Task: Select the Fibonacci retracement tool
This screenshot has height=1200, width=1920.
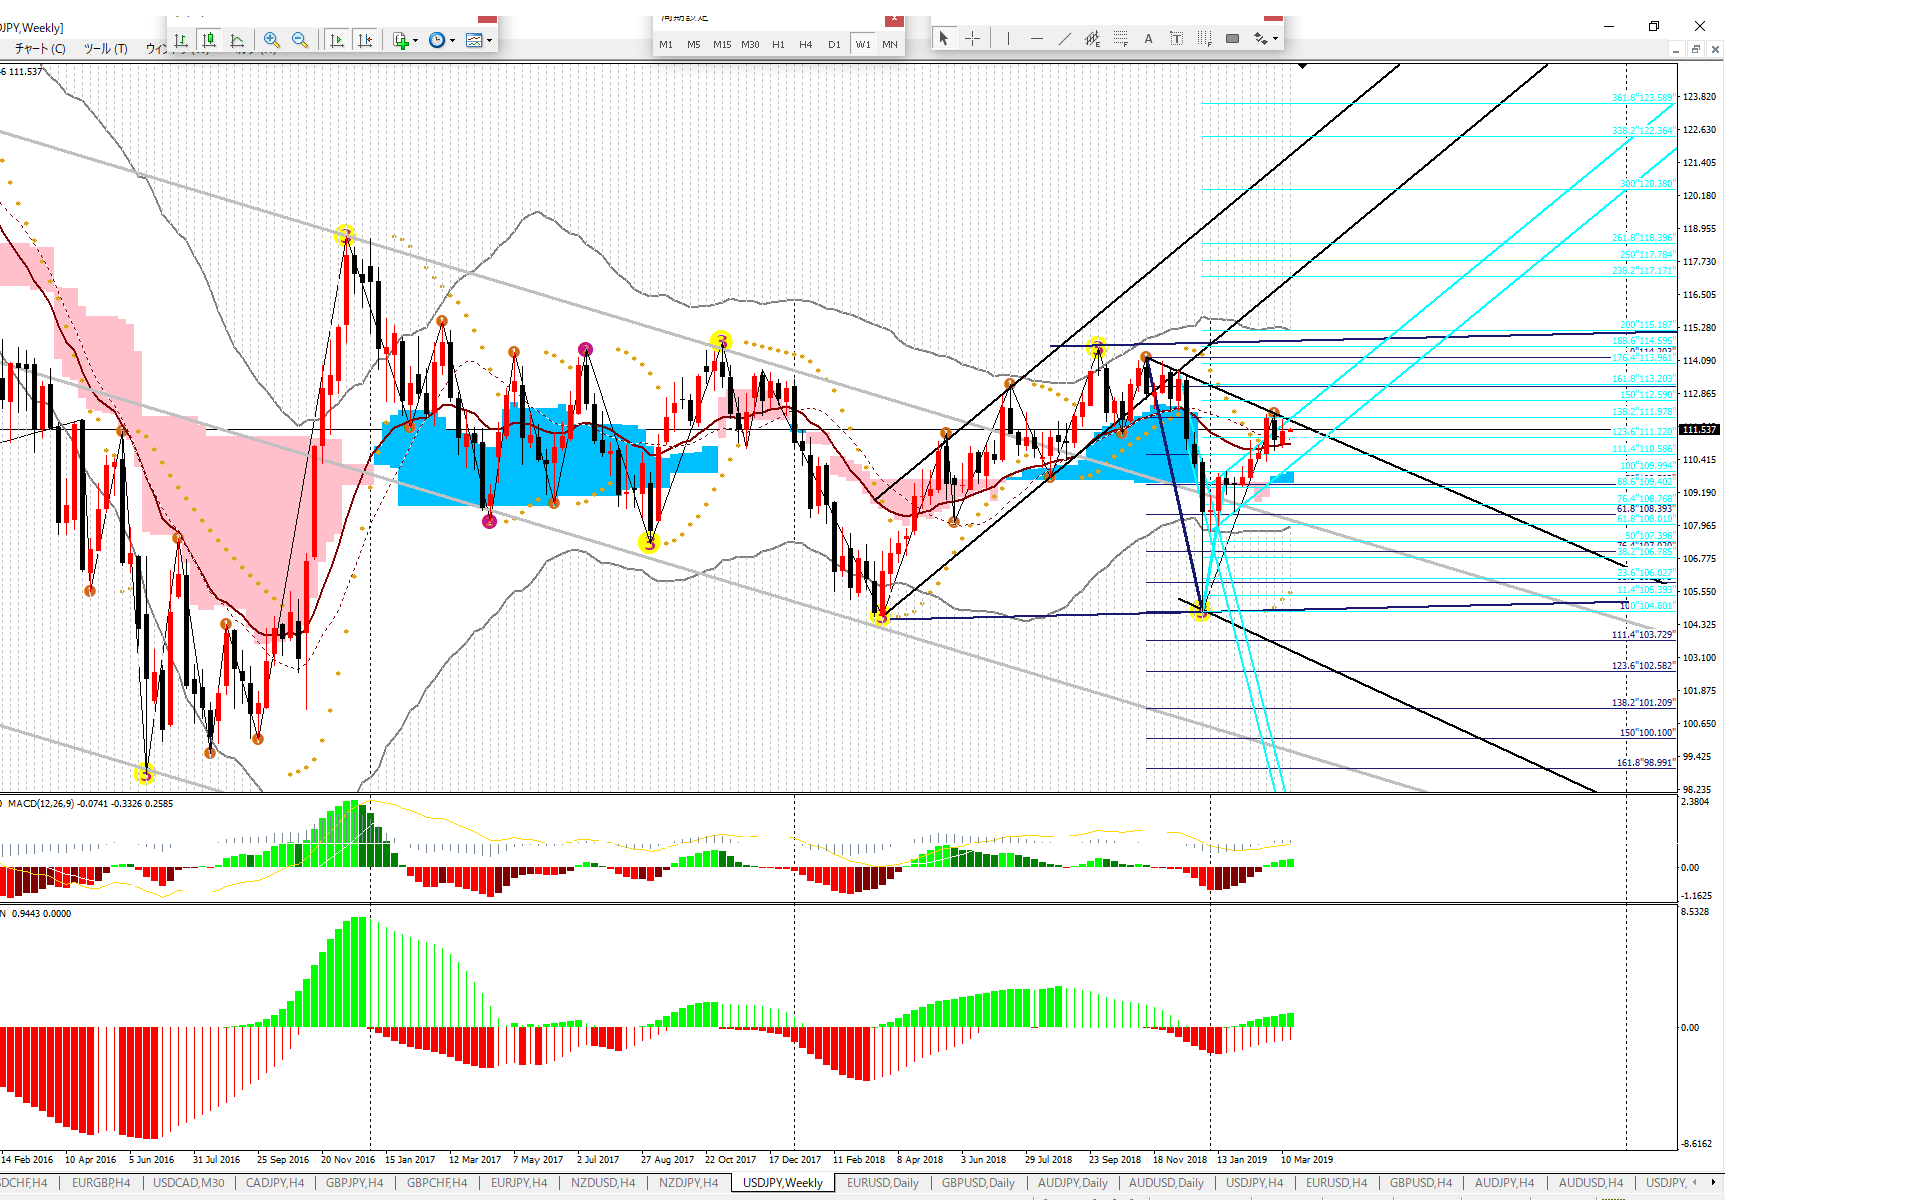Action: (x=1120, y=39)
